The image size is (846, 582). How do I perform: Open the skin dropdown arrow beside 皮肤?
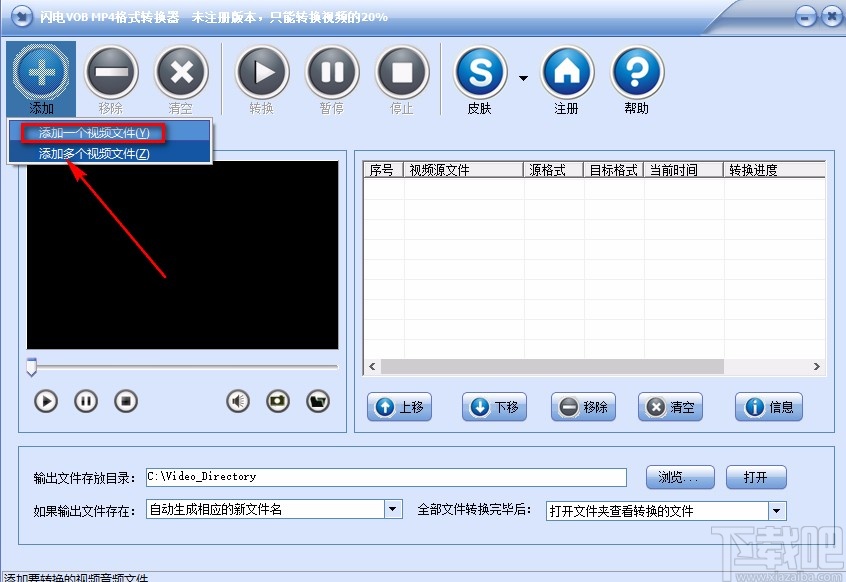coord(523,77)
